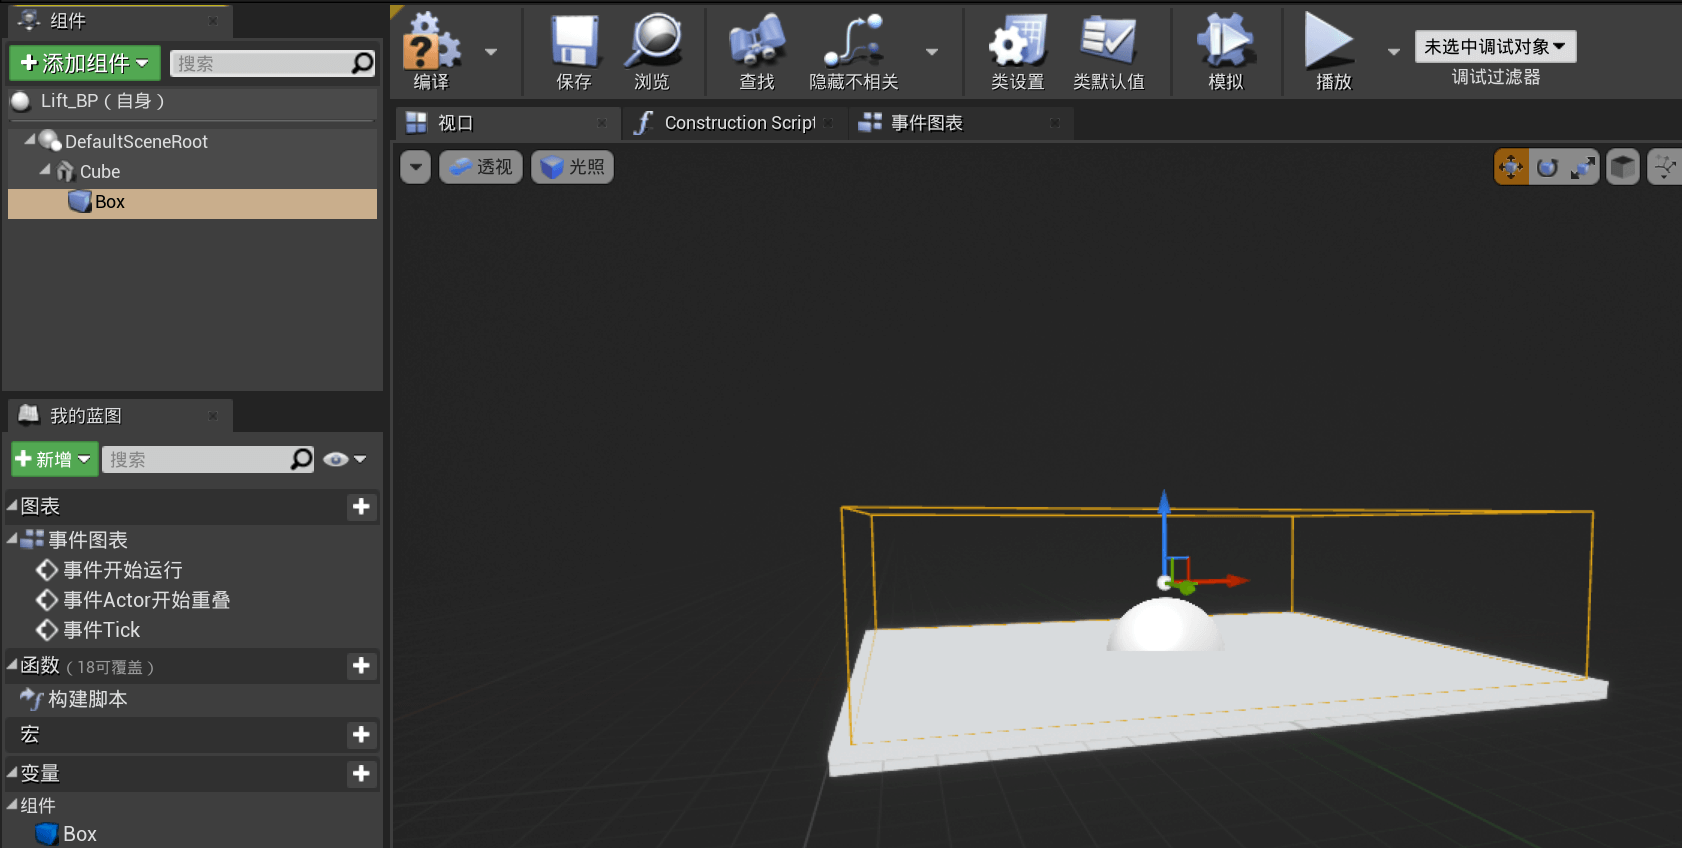The image size is (1682, 848).
Task: Collapse the Cube tree node
Action: click(x=45, y=170)
